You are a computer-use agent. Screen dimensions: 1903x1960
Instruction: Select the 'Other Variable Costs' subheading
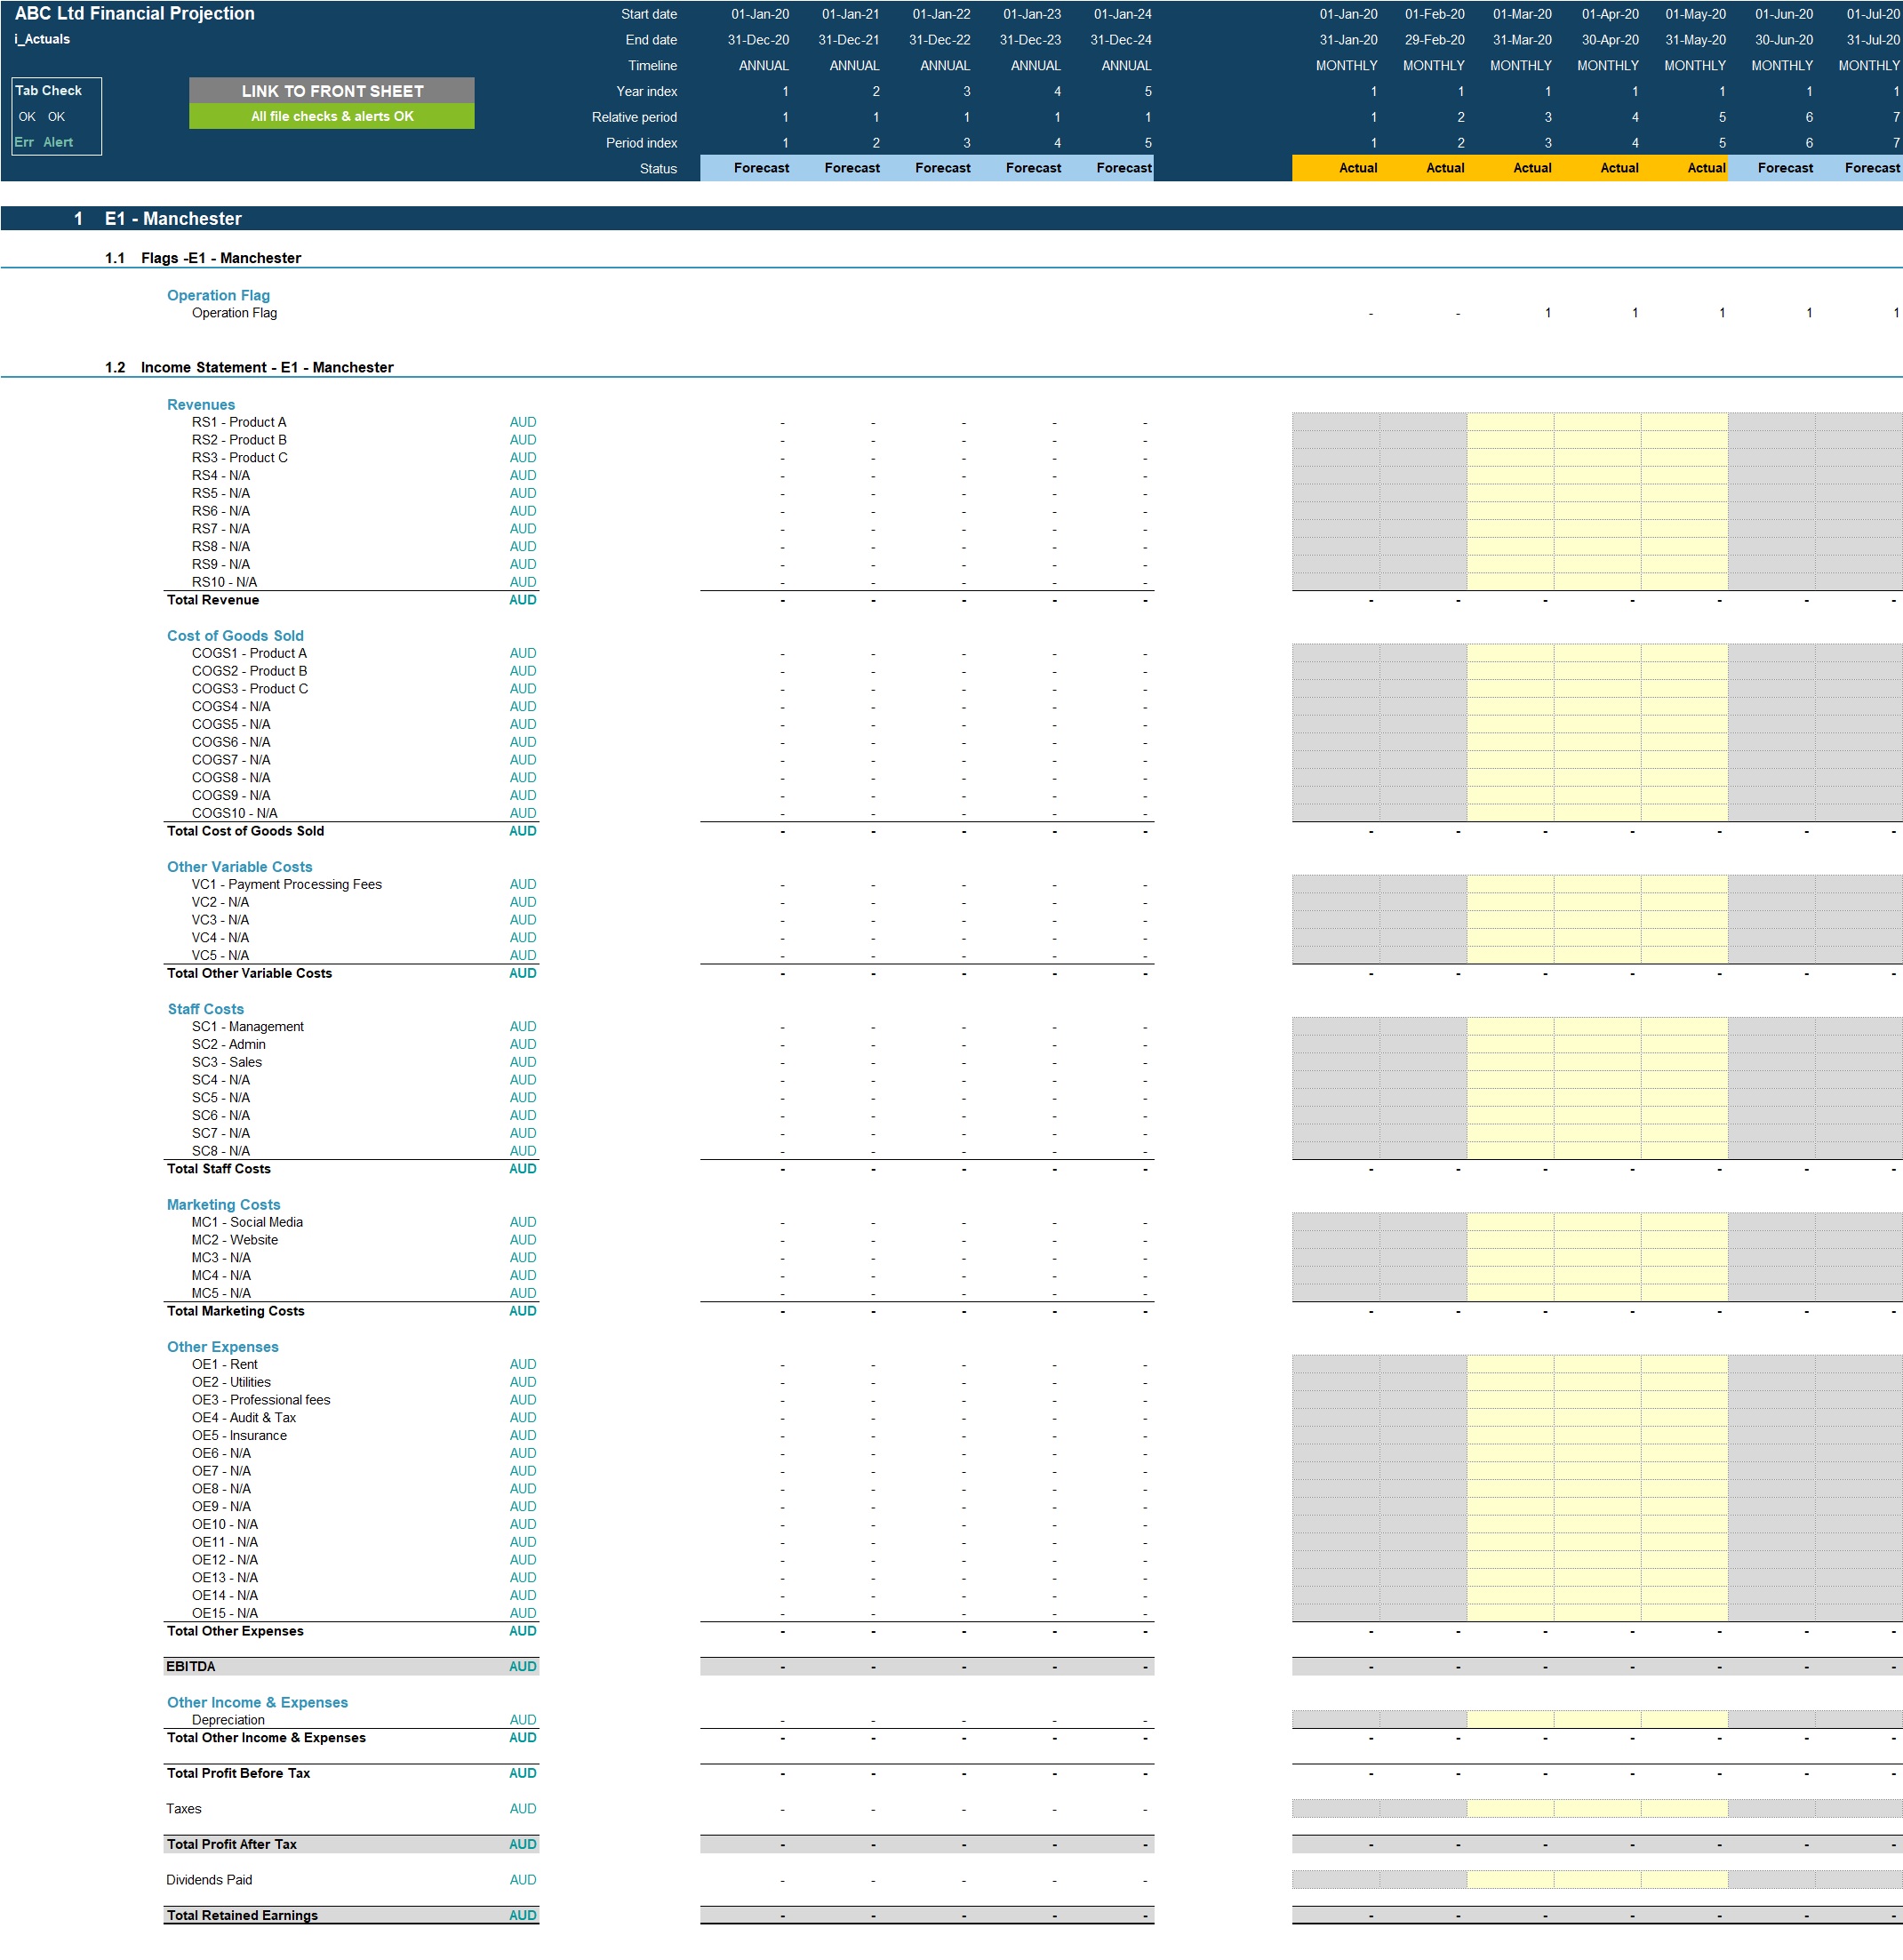click(x=239, y=866)
